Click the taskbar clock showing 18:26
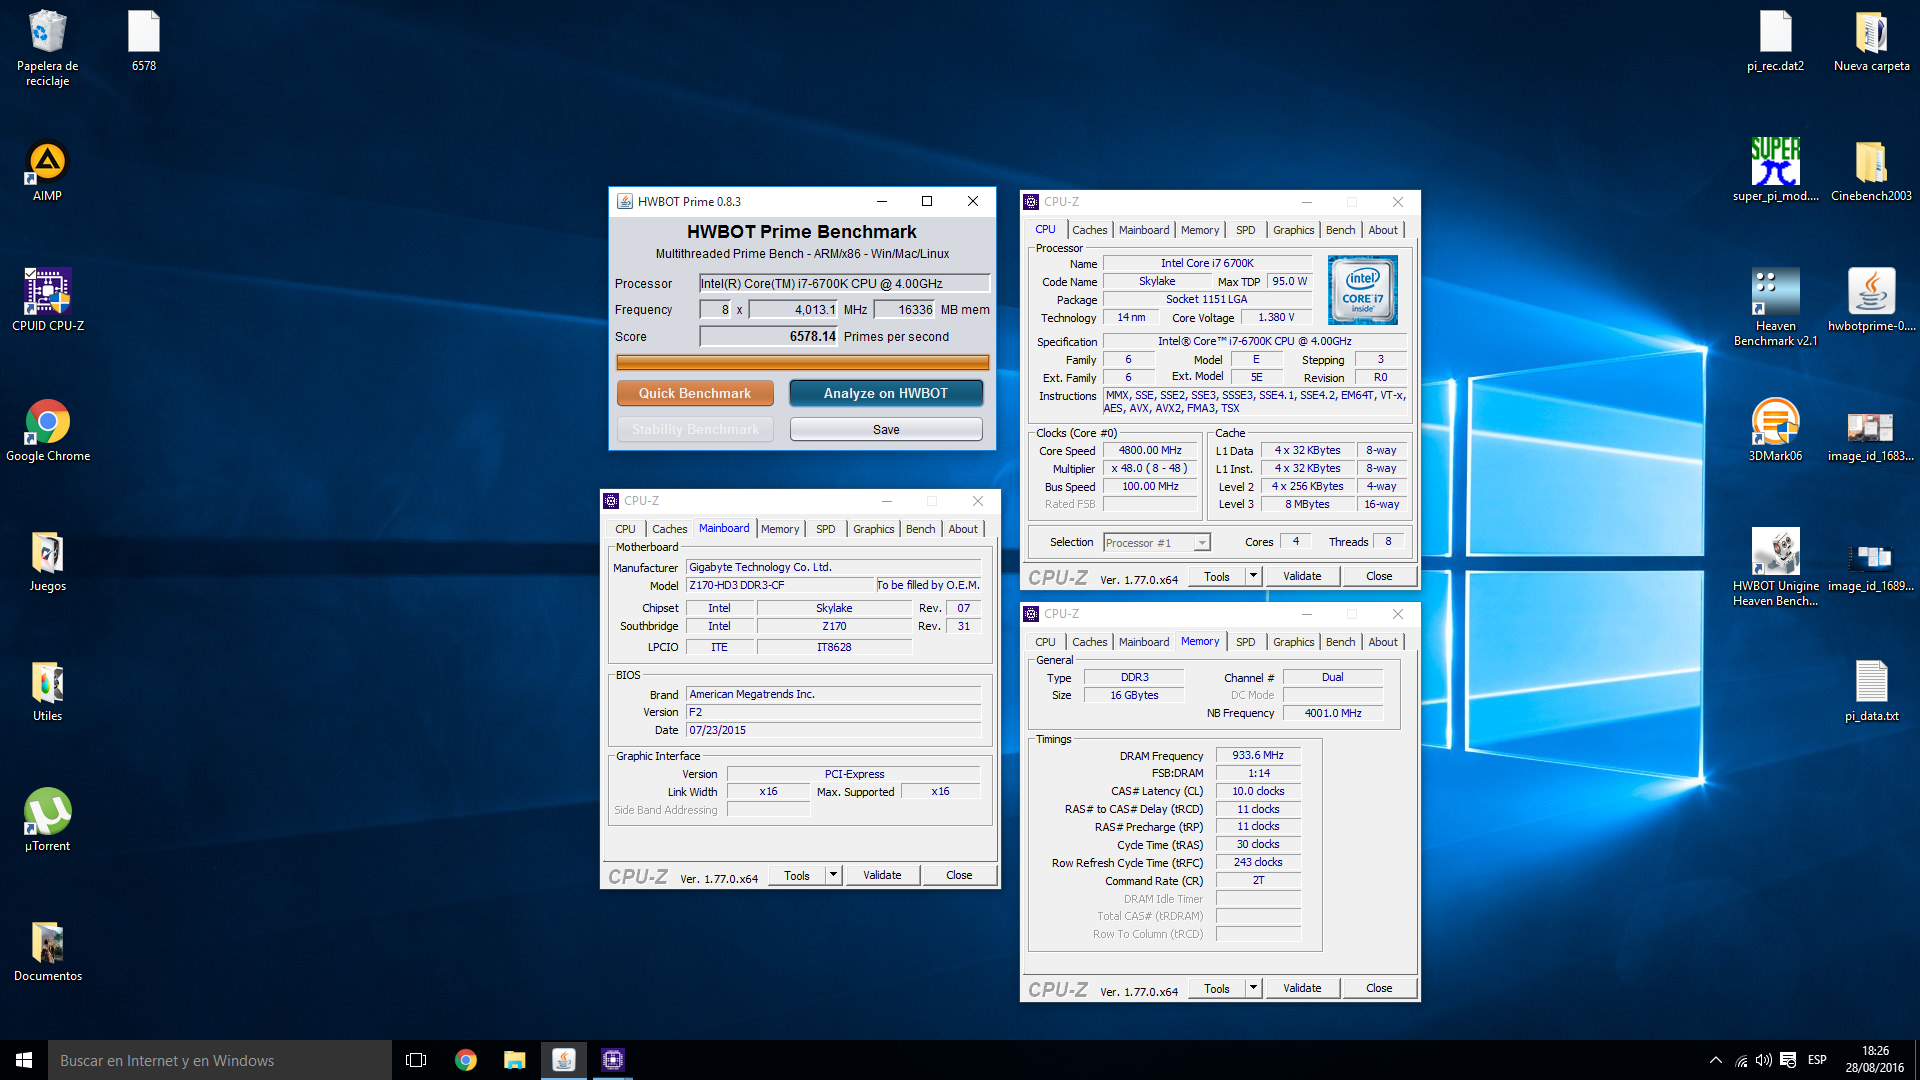 click(x=1875, y=1060)
